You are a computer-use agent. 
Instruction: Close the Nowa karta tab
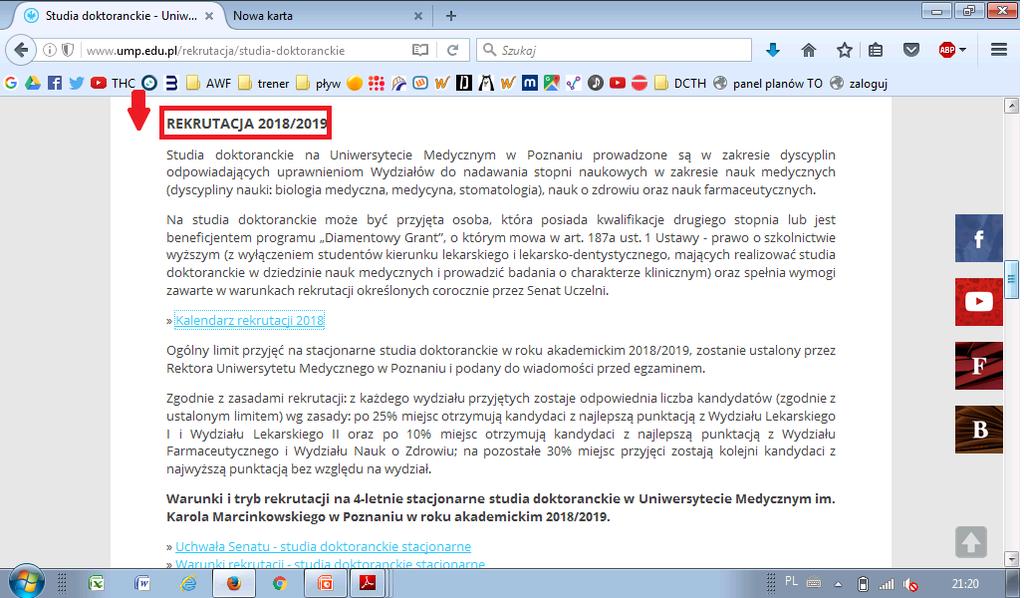point(418,16)
